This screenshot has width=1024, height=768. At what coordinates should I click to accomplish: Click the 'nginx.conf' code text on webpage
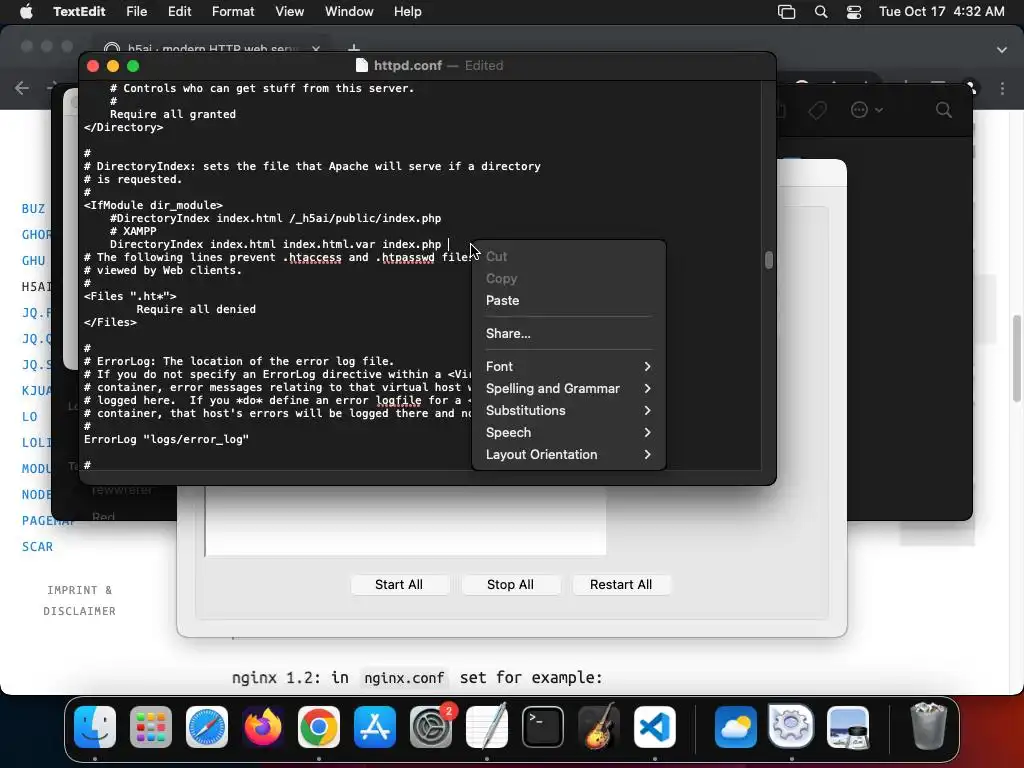pyautogui.click(x=404, y=678)
